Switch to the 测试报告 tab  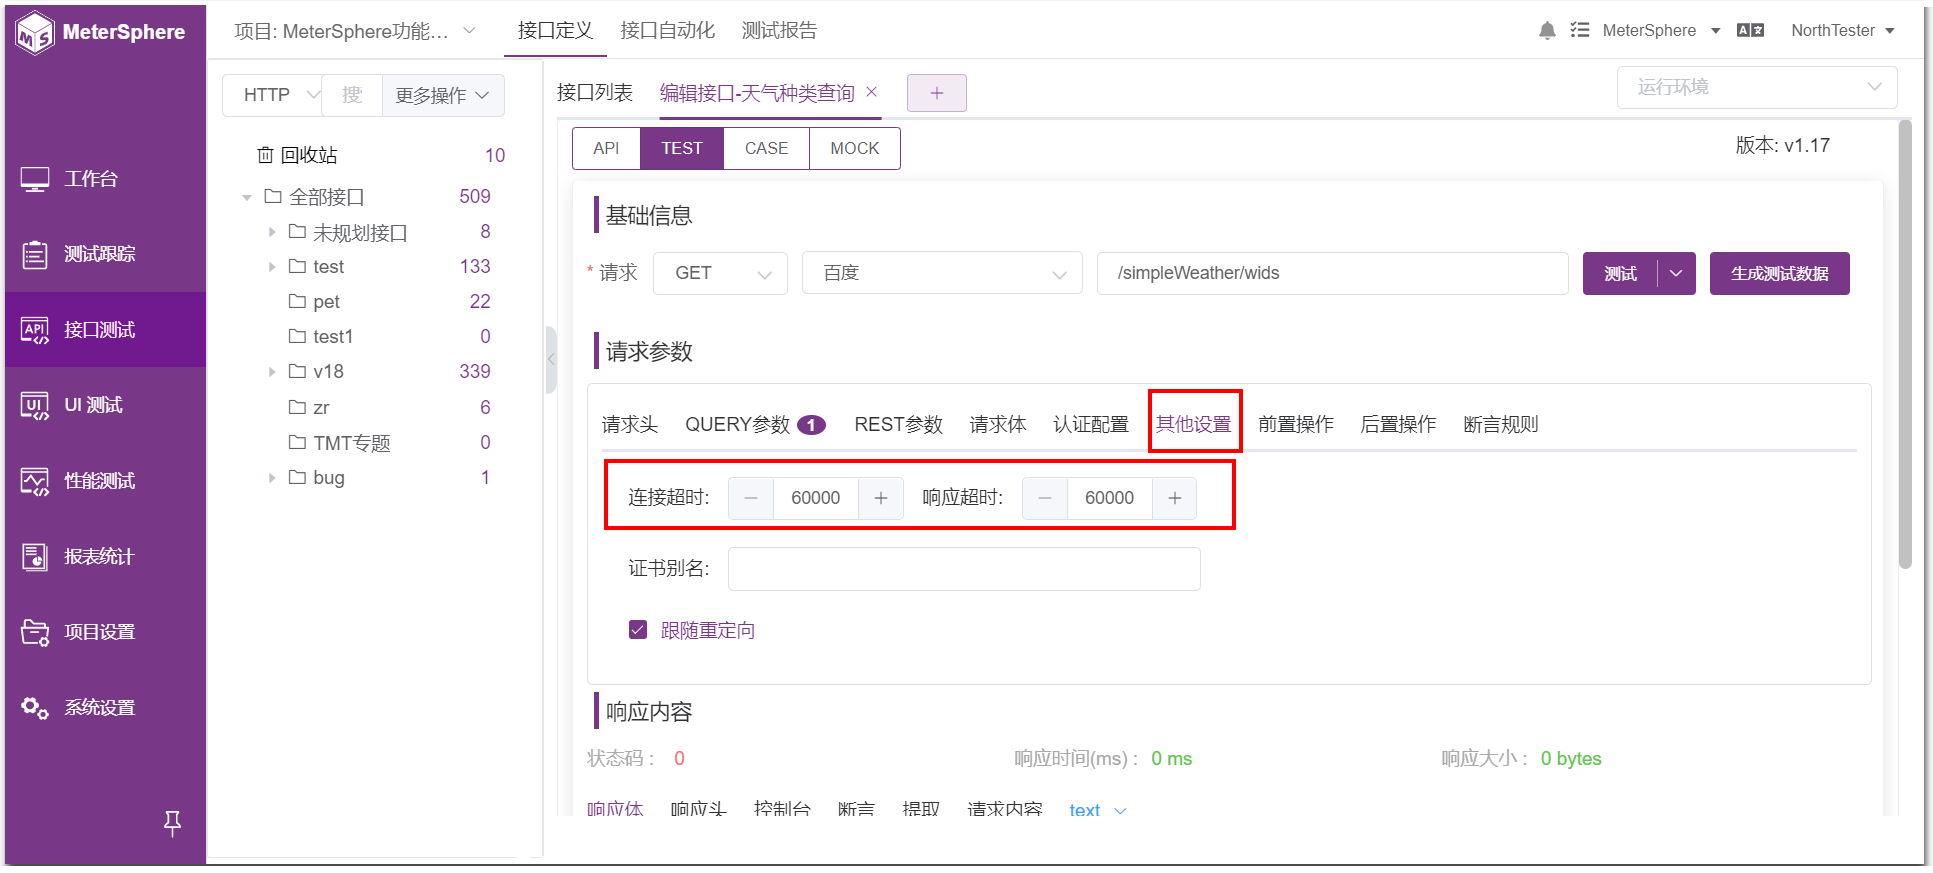779,31
